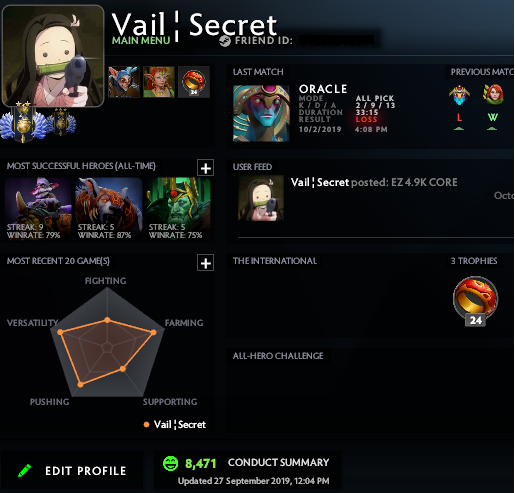Open the 3 Trophies link
Screen dimensions: 515x493
474,261
